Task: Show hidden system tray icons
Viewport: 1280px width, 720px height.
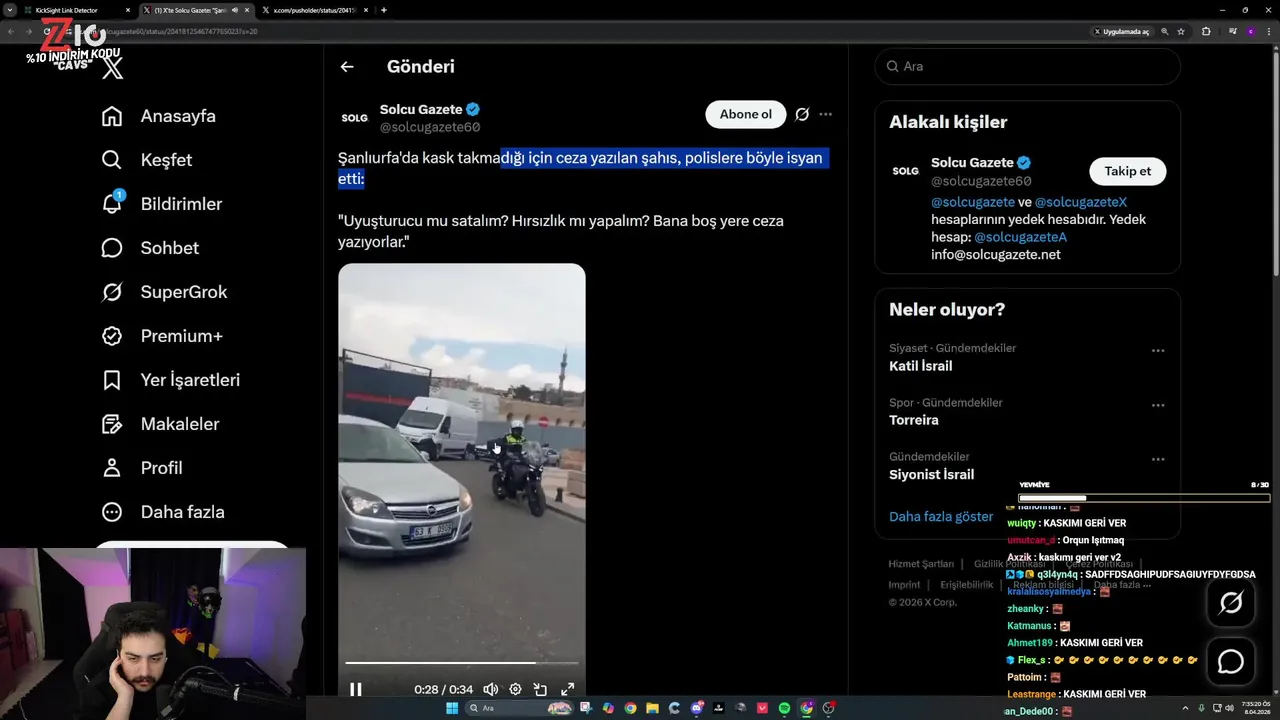Action: point(1186,708)
